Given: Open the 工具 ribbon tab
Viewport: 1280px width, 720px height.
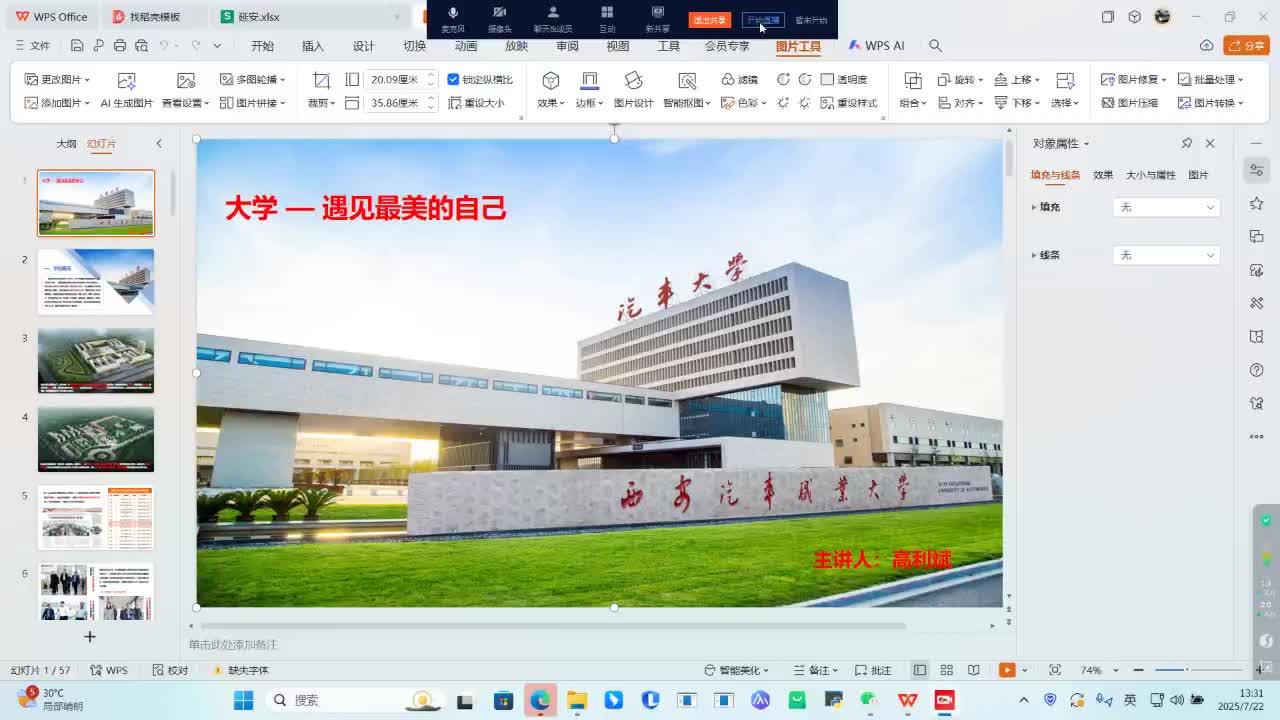Looking at the screenshot, I should (669, 46).
